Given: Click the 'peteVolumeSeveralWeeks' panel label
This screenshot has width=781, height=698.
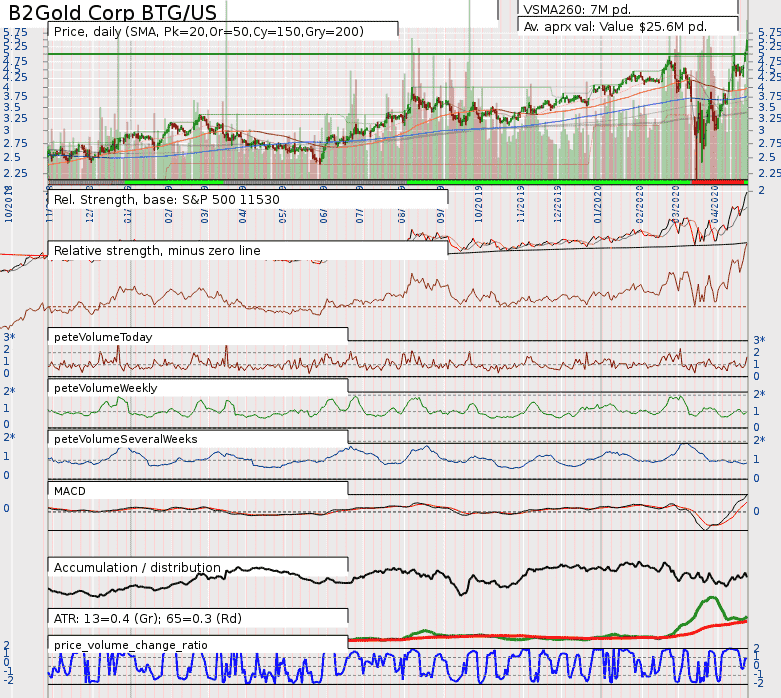Looking at the screenshot, I should (x=126, y=439).
